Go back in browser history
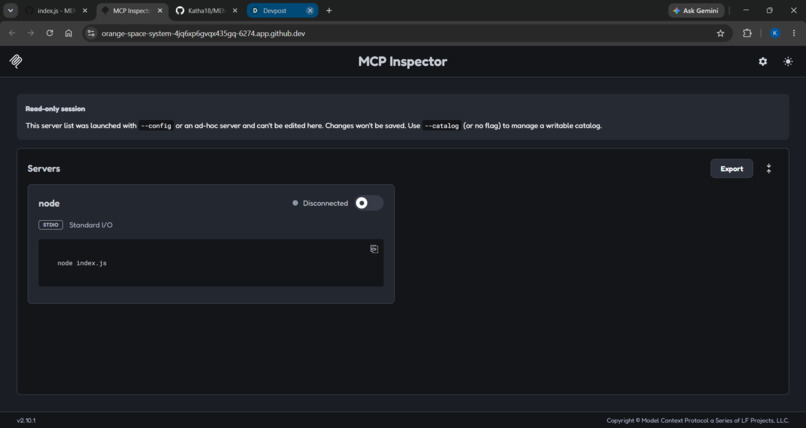Viewport: 806px width, 428px height. pyautogui.click(x=12, y=33)
